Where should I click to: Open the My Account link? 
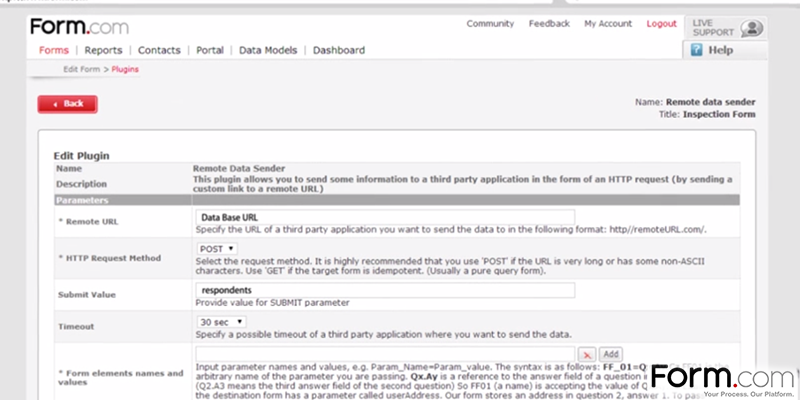point(609,23)
